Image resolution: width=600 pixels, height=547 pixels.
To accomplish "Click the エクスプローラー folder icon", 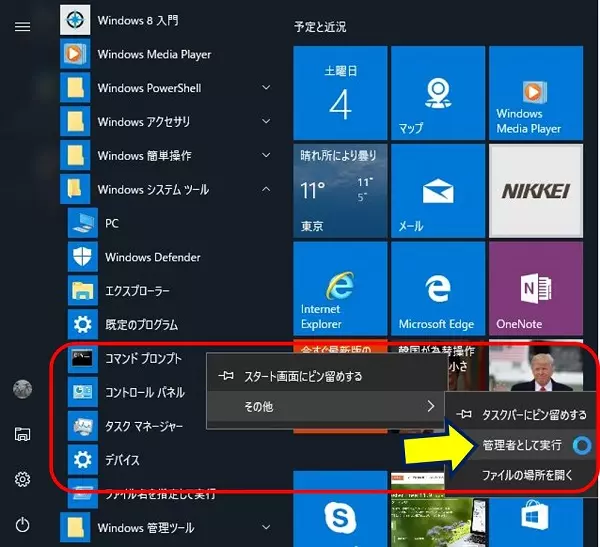I will (83, 291).
